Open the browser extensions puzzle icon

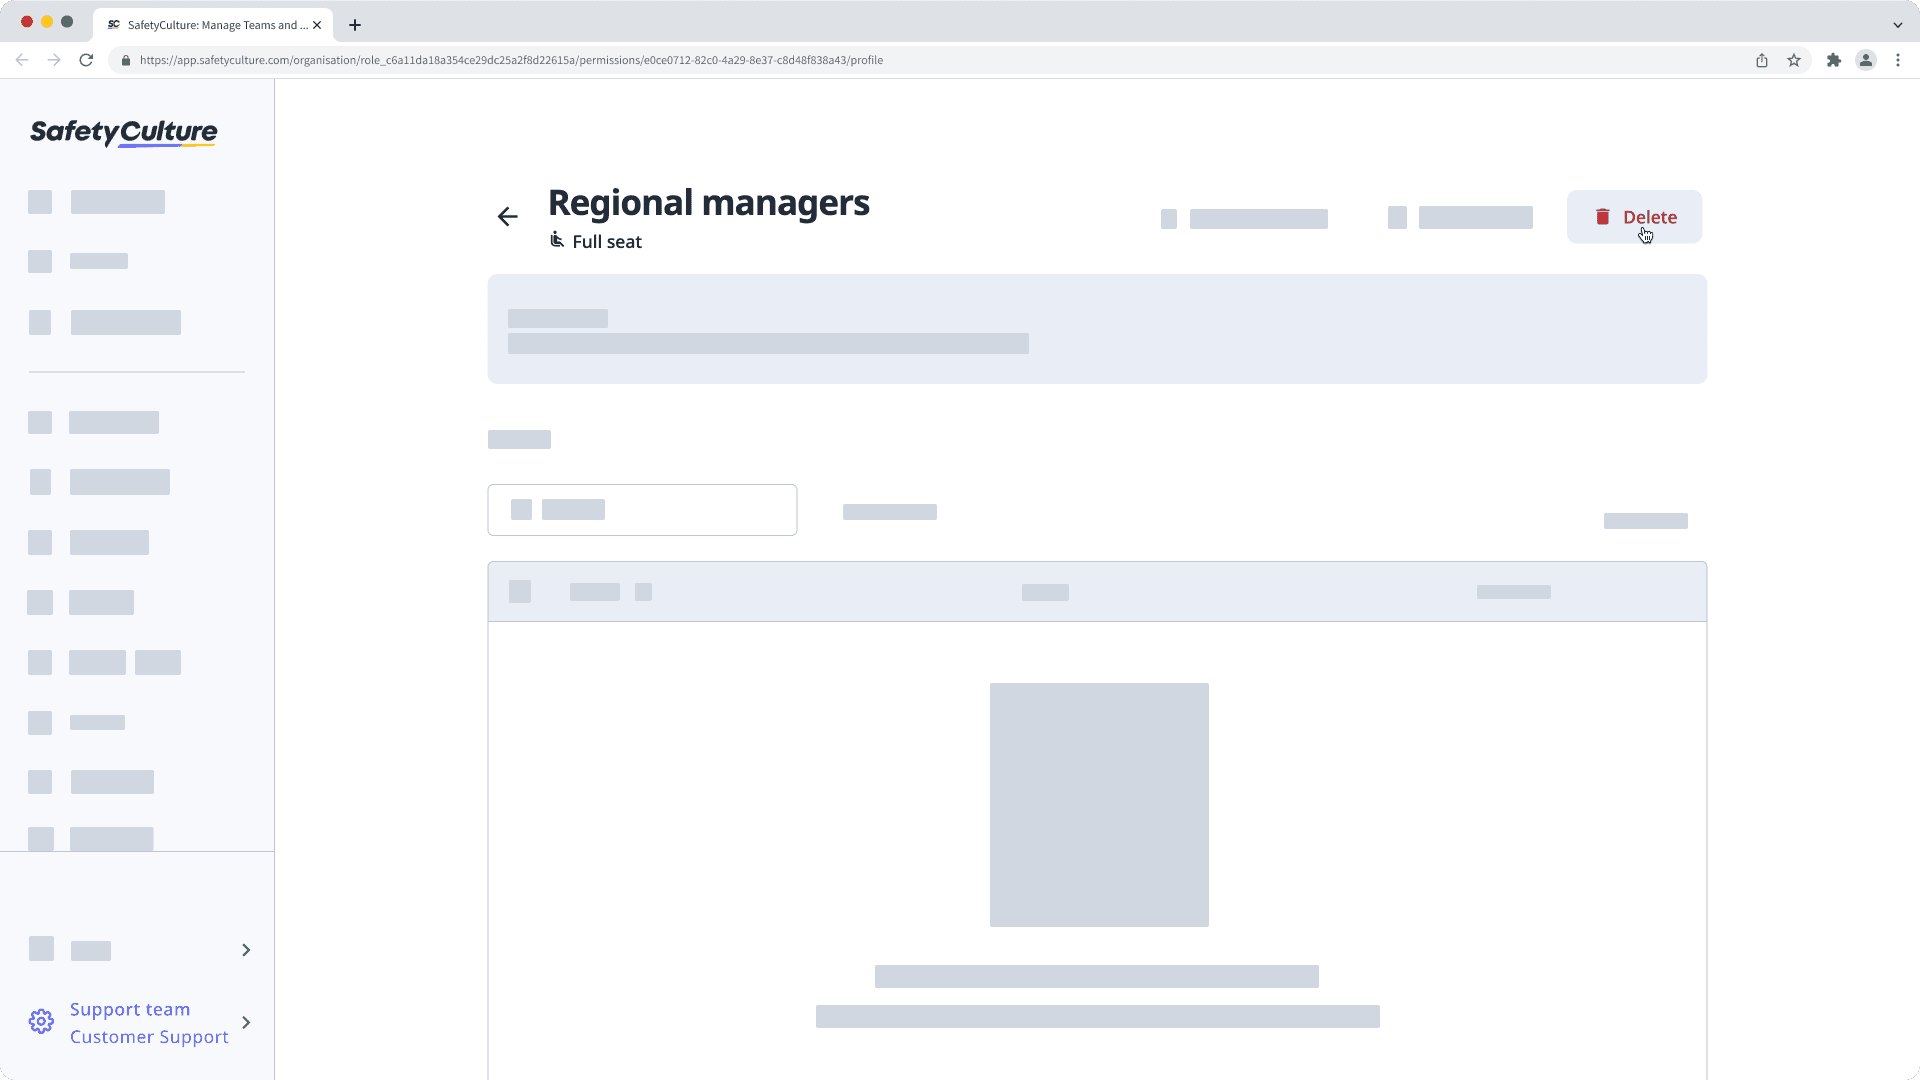(x=1834, y=60)
